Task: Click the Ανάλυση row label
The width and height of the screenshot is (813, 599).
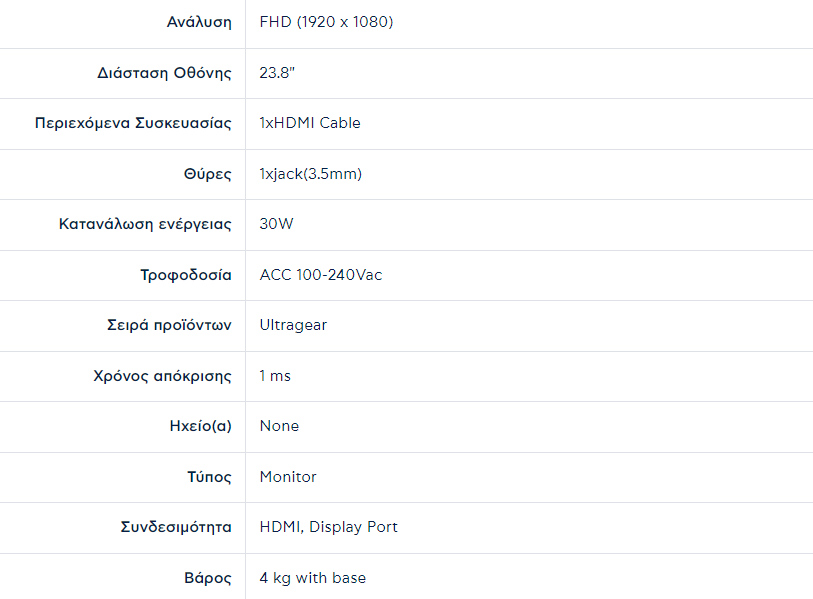Action: pos(199,22)
